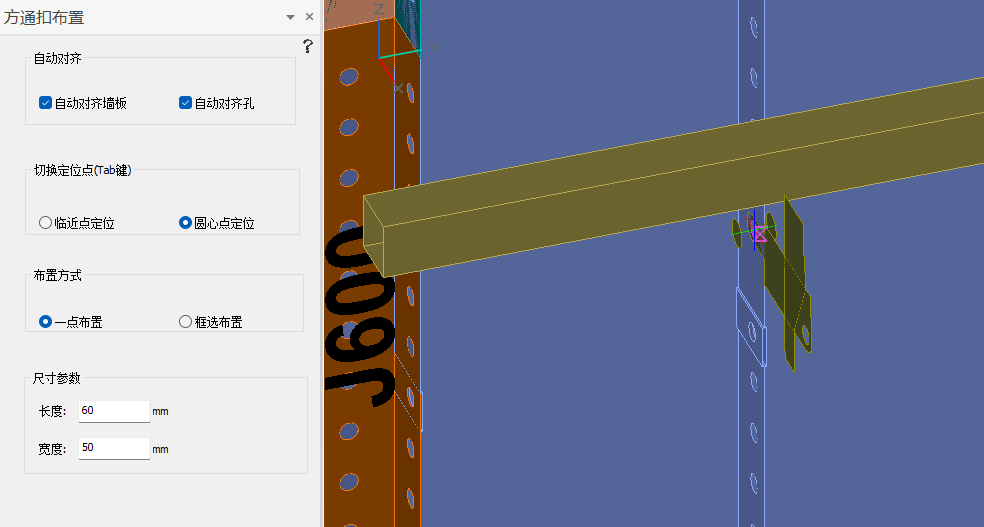Click the 自动对齐 group label

(57, 58)
